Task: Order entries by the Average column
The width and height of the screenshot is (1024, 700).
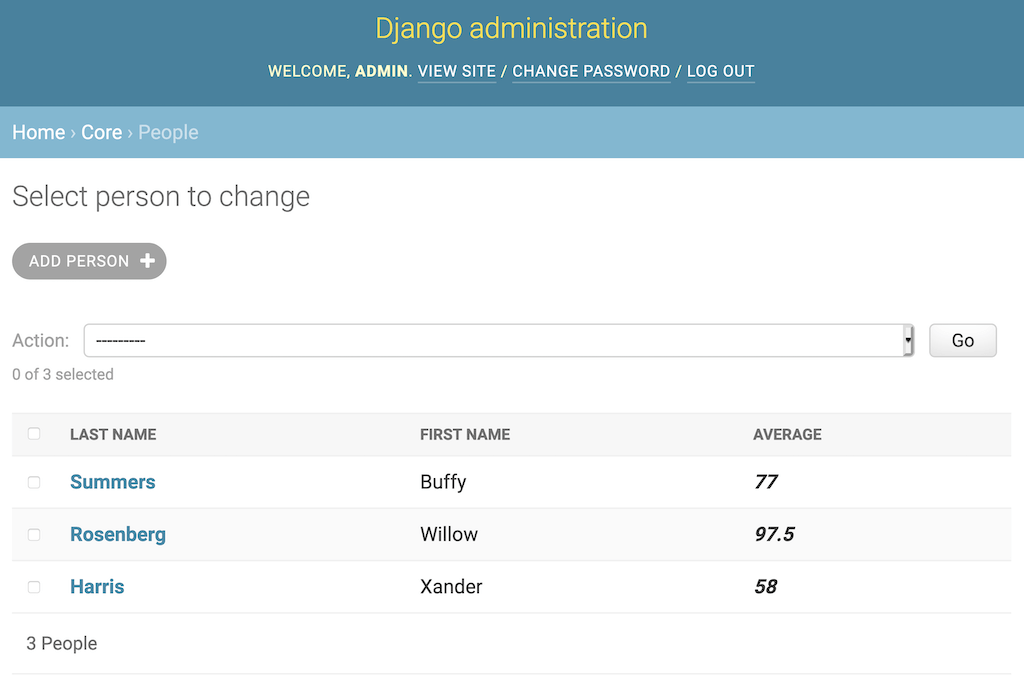Action: coord(787,434)
